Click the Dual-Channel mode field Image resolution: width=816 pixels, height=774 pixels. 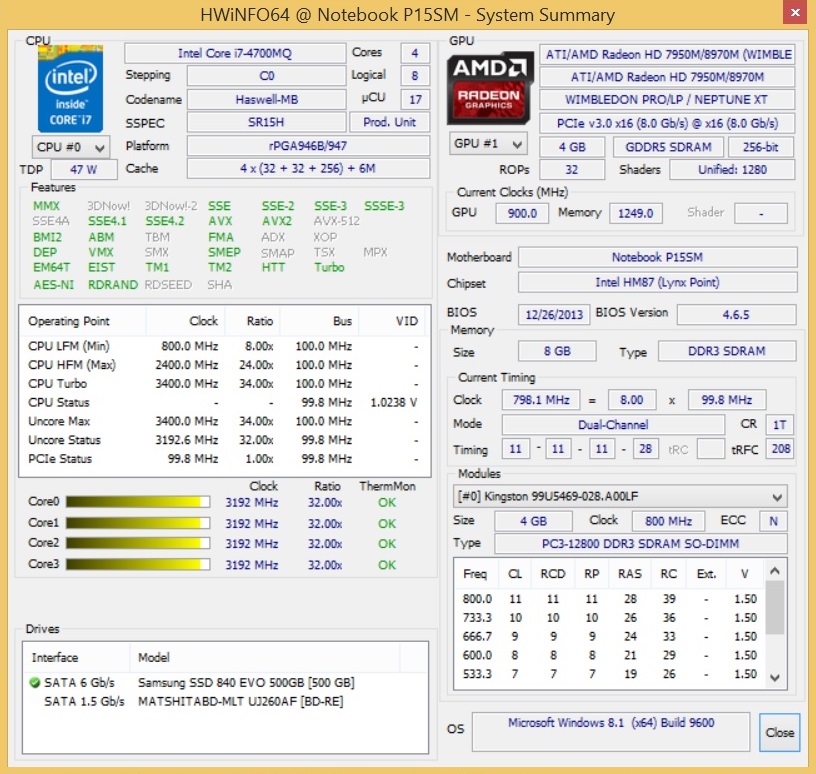[613, 425]
